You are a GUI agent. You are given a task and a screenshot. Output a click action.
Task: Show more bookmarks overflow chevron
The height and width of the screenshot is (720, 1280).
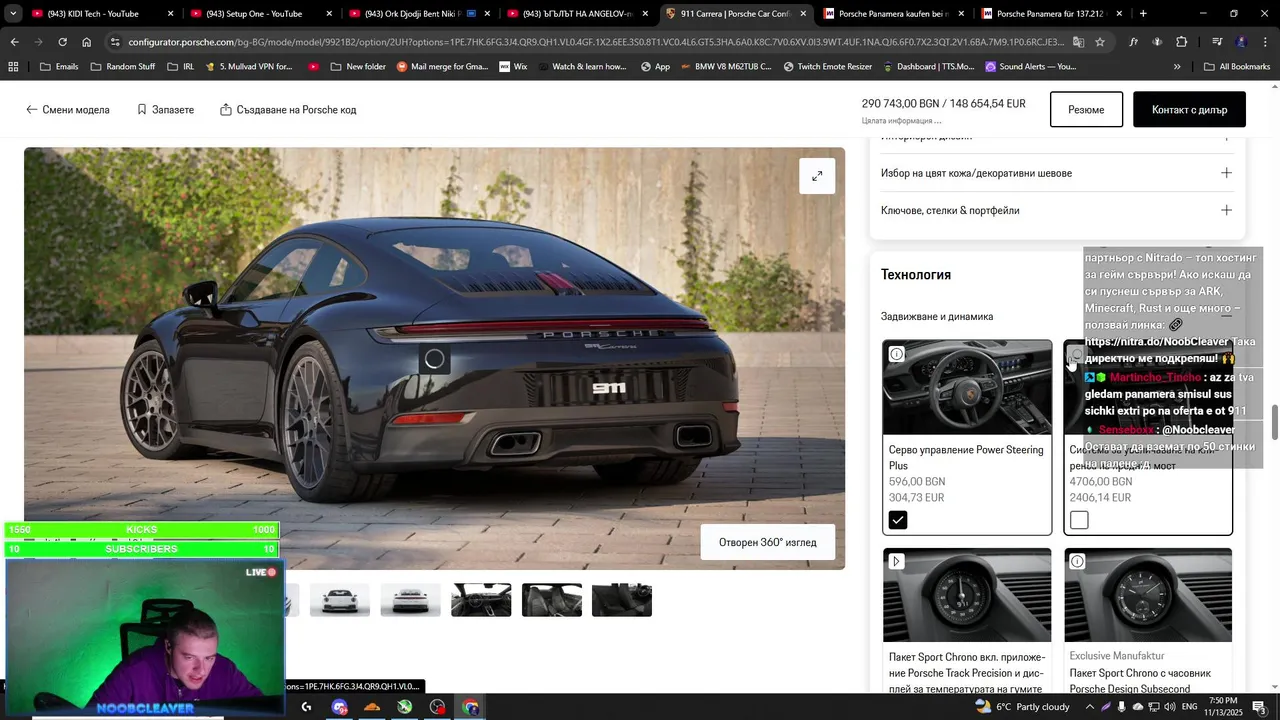tap(1177, 67)
